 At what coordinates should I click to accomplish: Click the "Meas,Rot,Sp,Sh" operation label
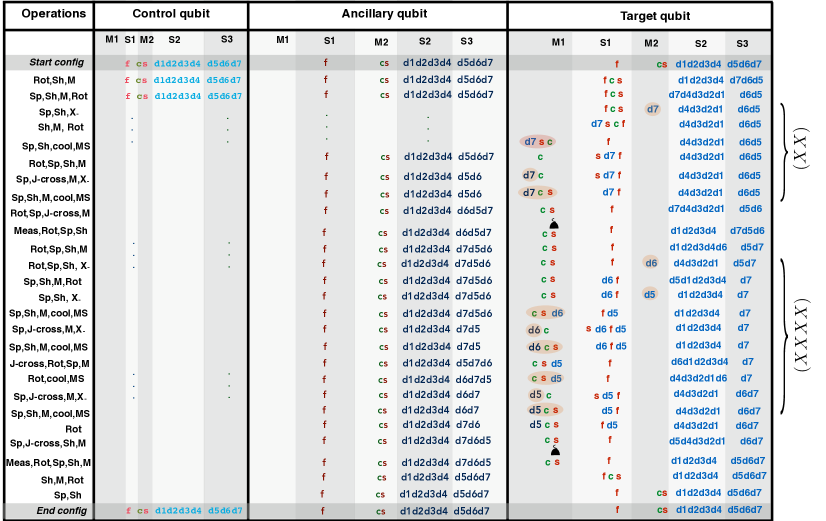point(51,231)
